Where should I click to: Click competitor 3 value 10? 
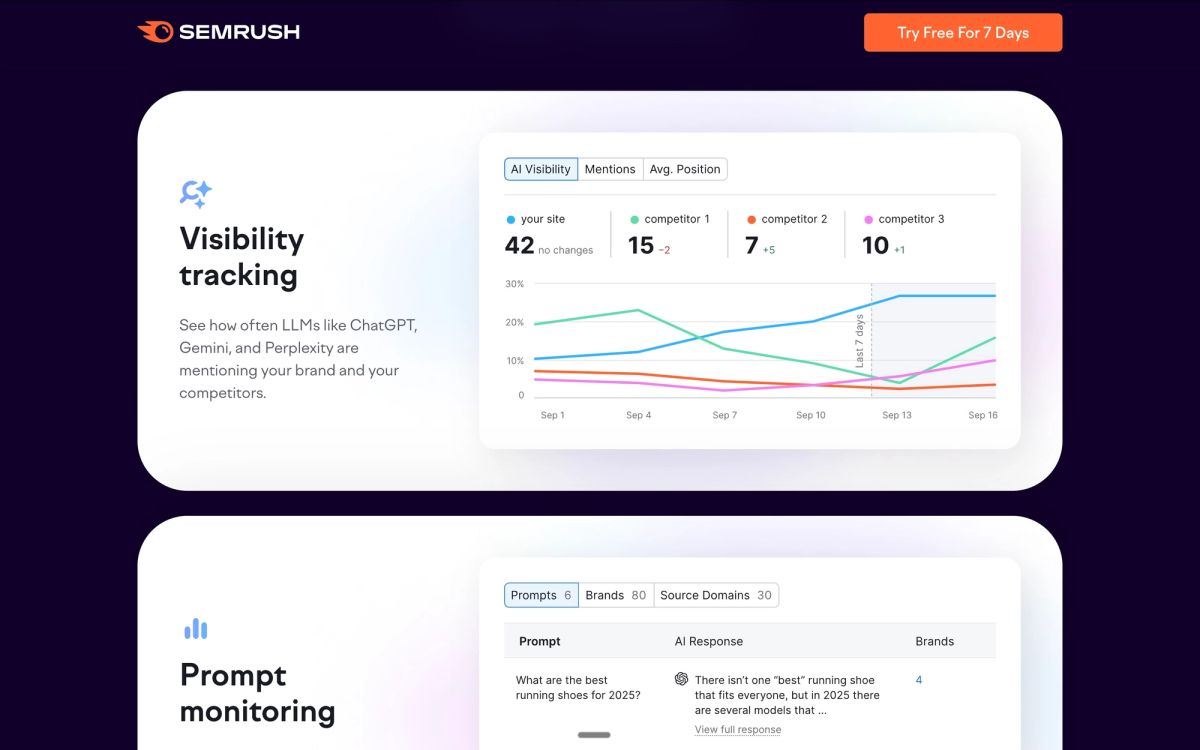[x=875, y=245]
